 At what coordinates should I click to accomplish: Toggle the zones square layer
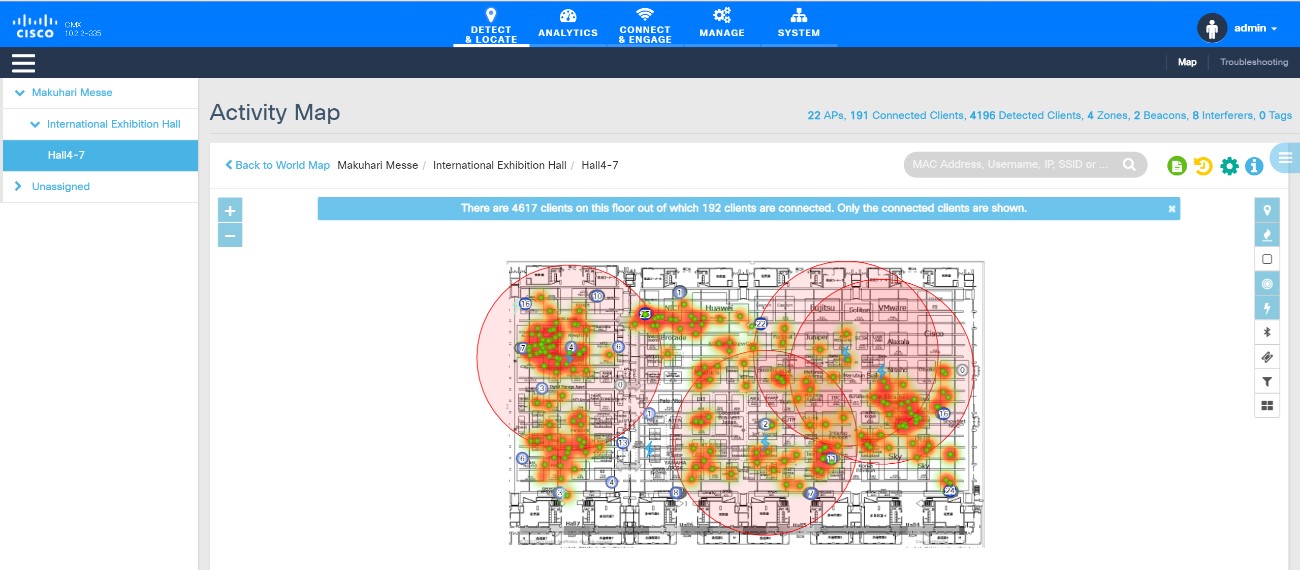pos(1267,259)
